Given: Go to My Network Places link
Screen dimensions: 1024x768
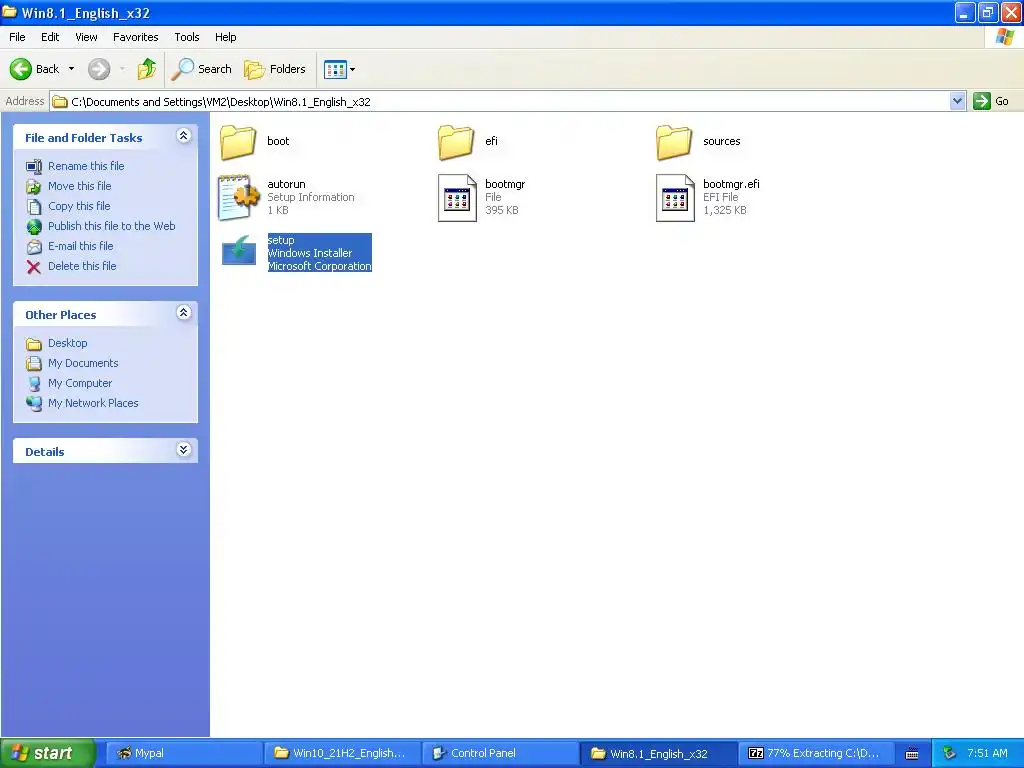Looking at the screenshot, I should 93,403.
